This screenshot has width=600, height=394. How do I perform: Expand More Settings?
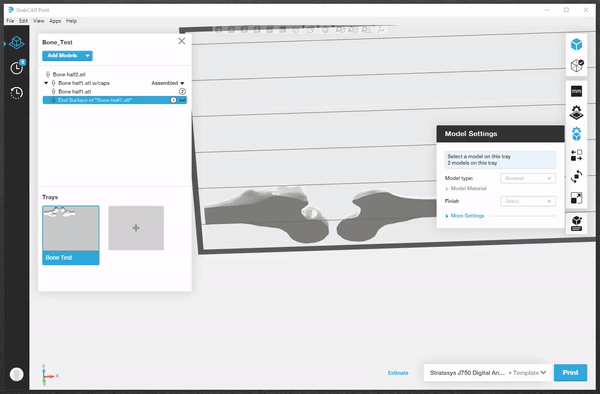465,216
